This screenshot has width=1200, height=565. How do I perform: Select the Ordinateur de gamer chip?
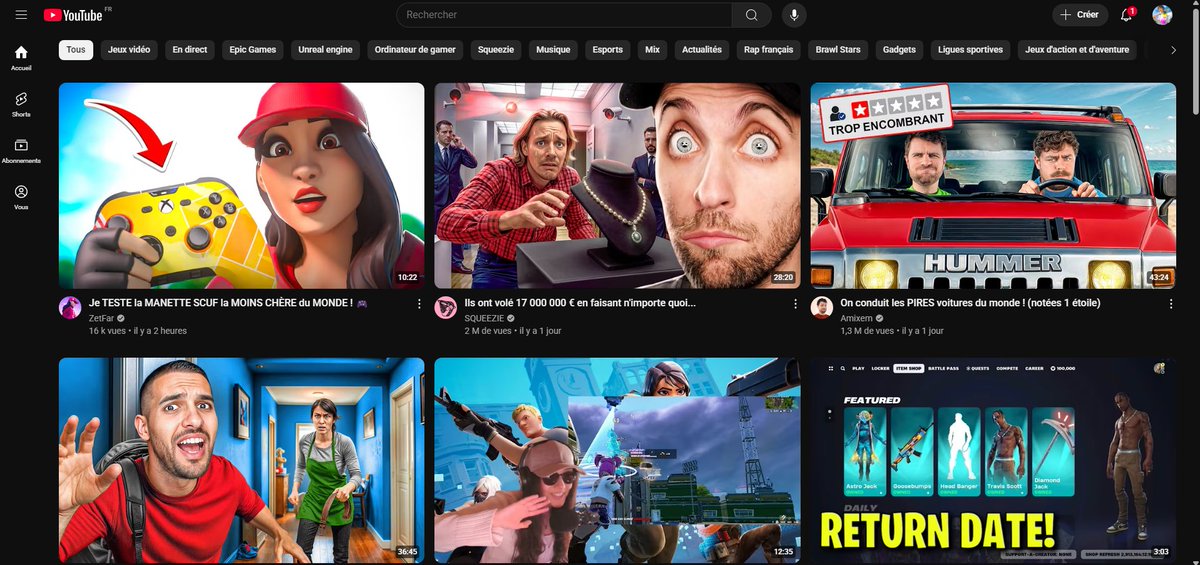click(415, 49)
